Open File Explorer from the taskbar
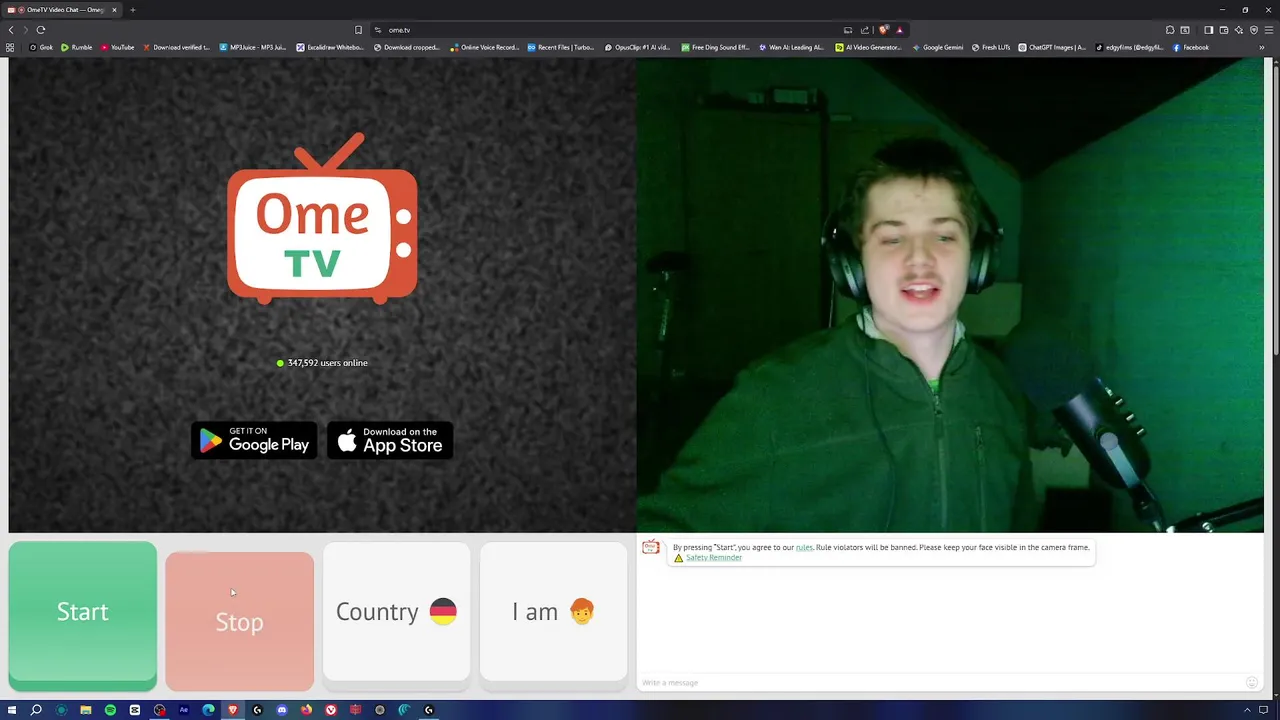The image size is (1280, 720). (85, 710)
